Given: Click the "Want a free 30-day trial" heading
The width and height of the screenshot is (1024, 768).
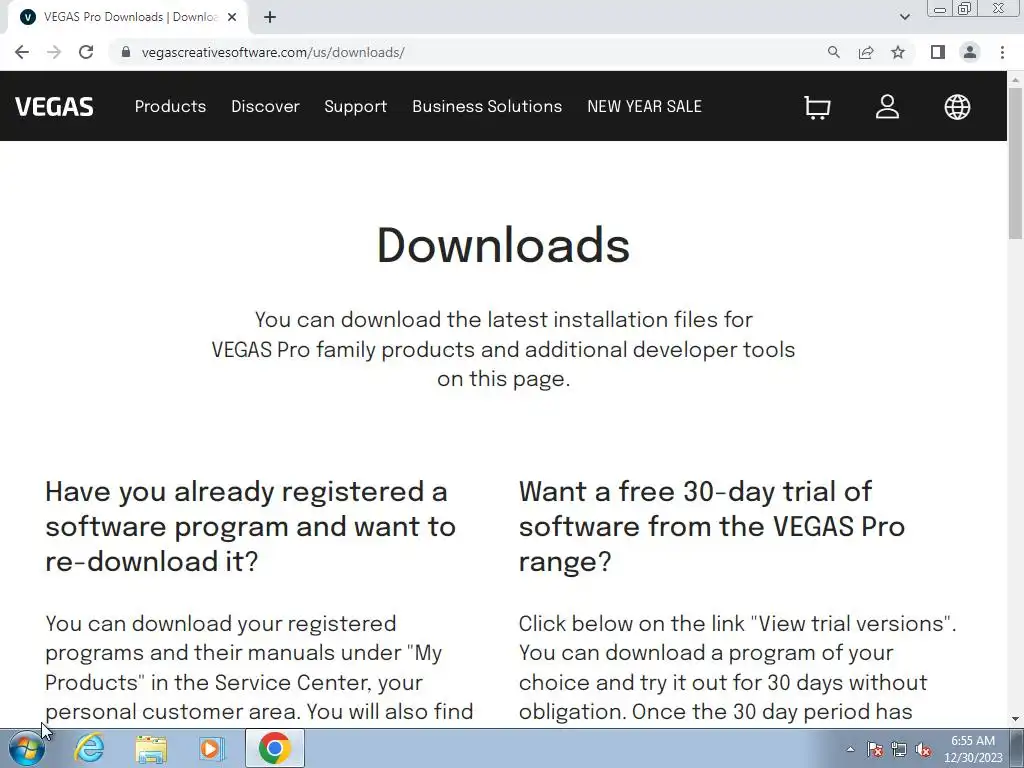Looking at the screenshot, I should [712, 526].
